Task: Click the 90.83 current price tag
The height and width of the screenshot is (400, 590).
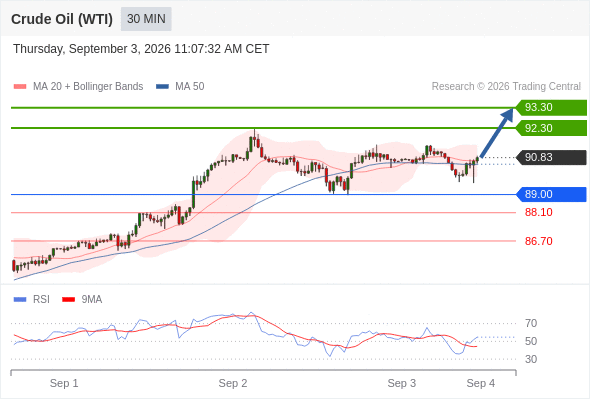Action: tap(551, 157)
